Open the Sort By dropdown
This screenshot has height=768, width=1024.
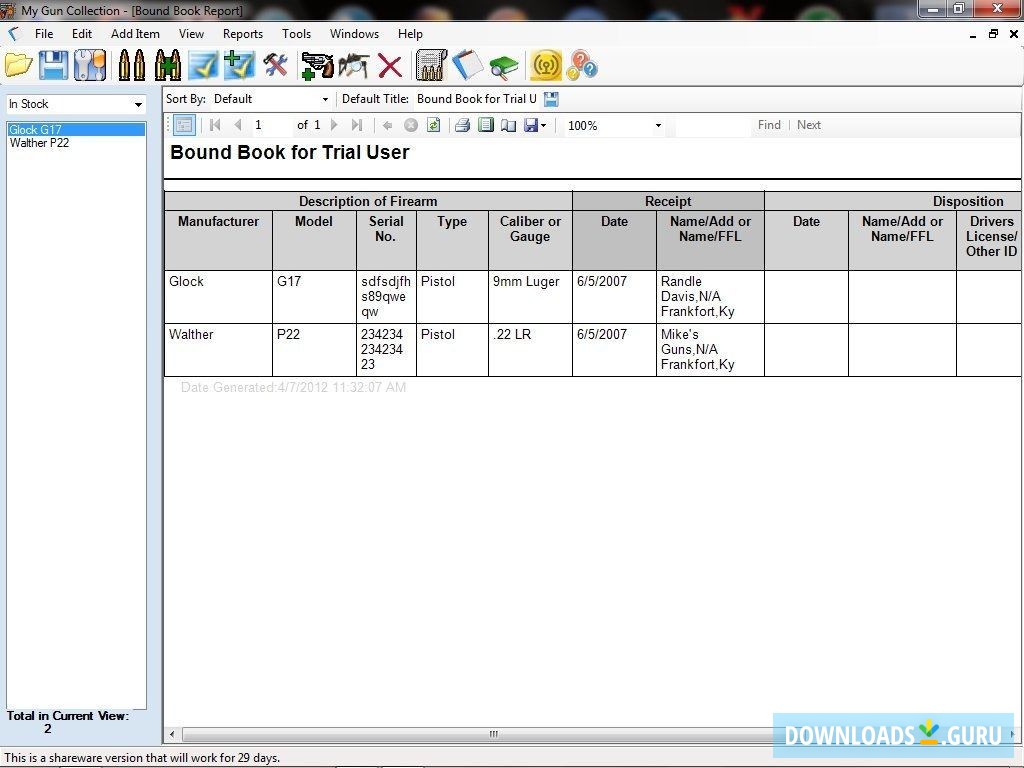pyautogui.click(x=325, y=99)
